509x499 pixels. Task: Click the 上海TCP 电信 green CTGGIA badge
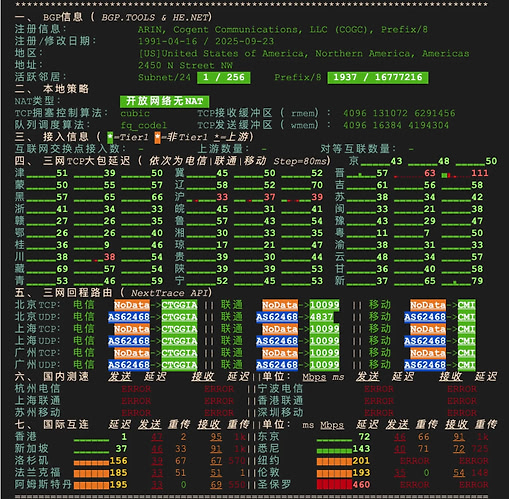179,329
